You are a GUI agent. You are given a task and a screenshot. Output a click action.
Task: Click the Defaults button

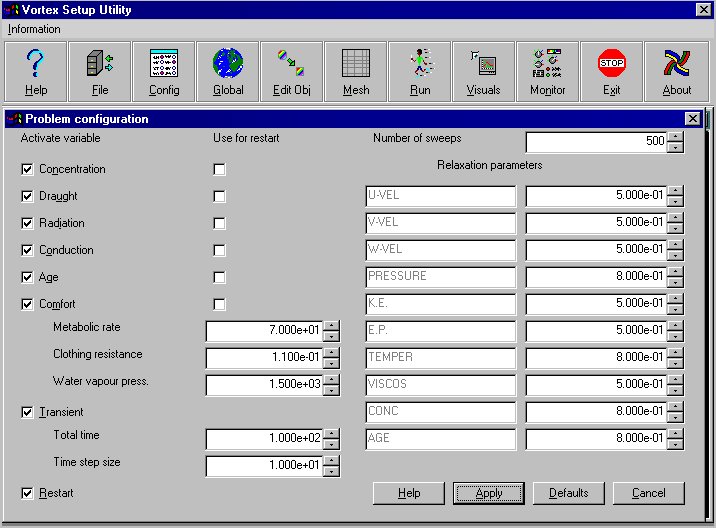[x=569, y=493]
